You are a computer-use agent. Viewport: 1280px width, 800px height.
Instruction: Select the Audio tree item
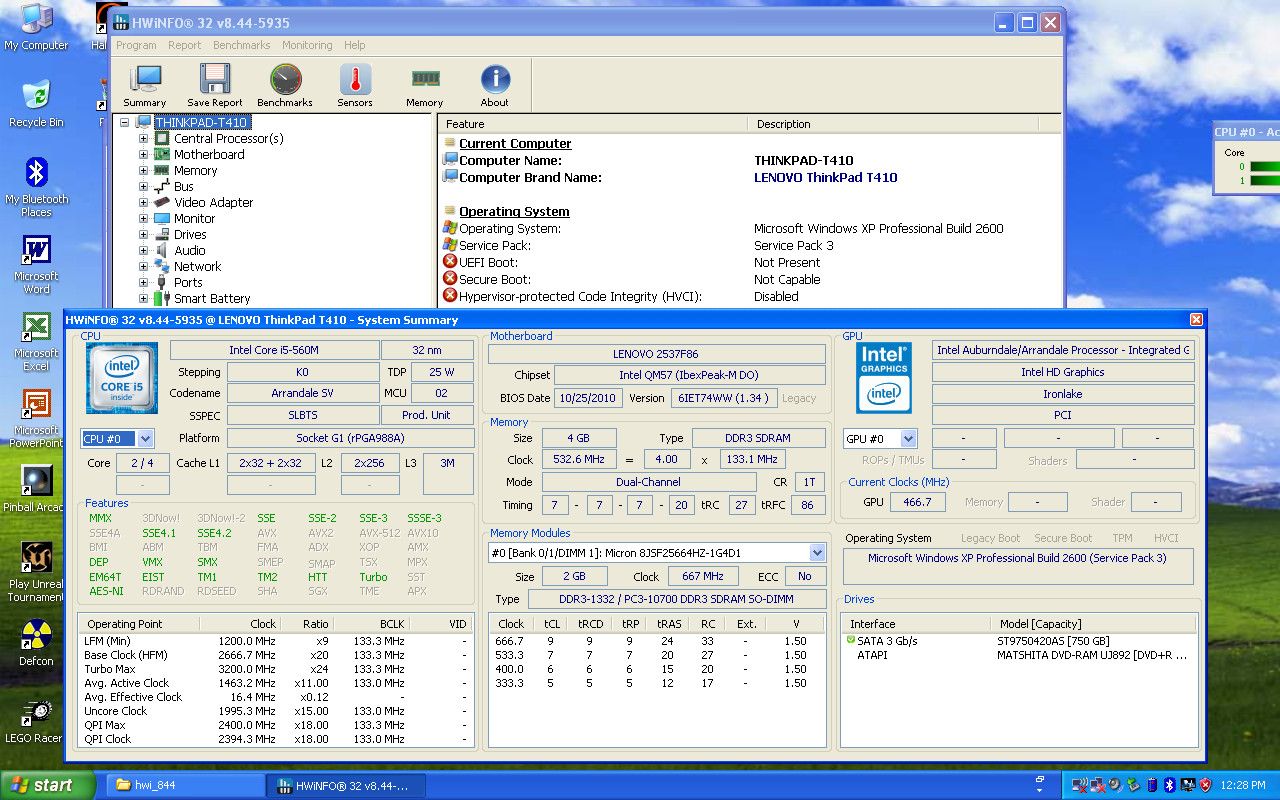pyautogui.click(x=189, y=251)
